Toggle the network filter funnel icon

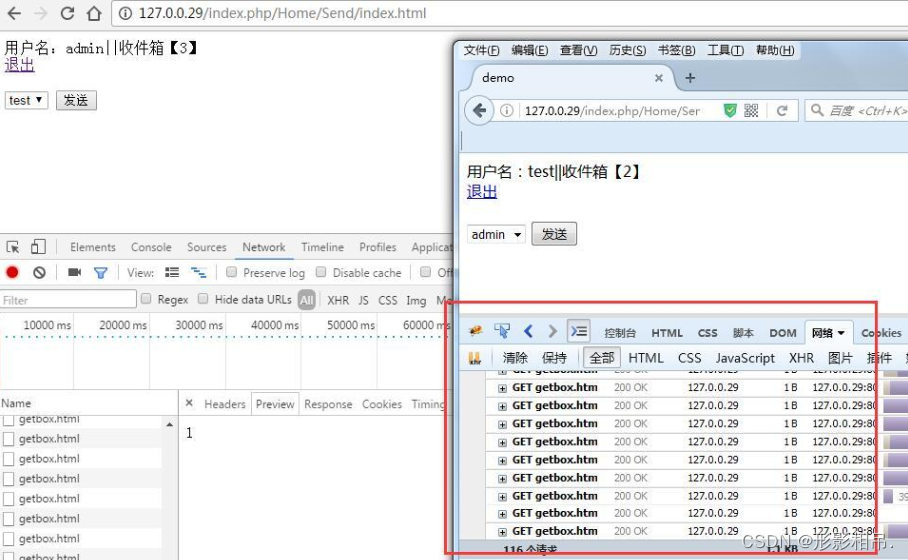(101, 272)
